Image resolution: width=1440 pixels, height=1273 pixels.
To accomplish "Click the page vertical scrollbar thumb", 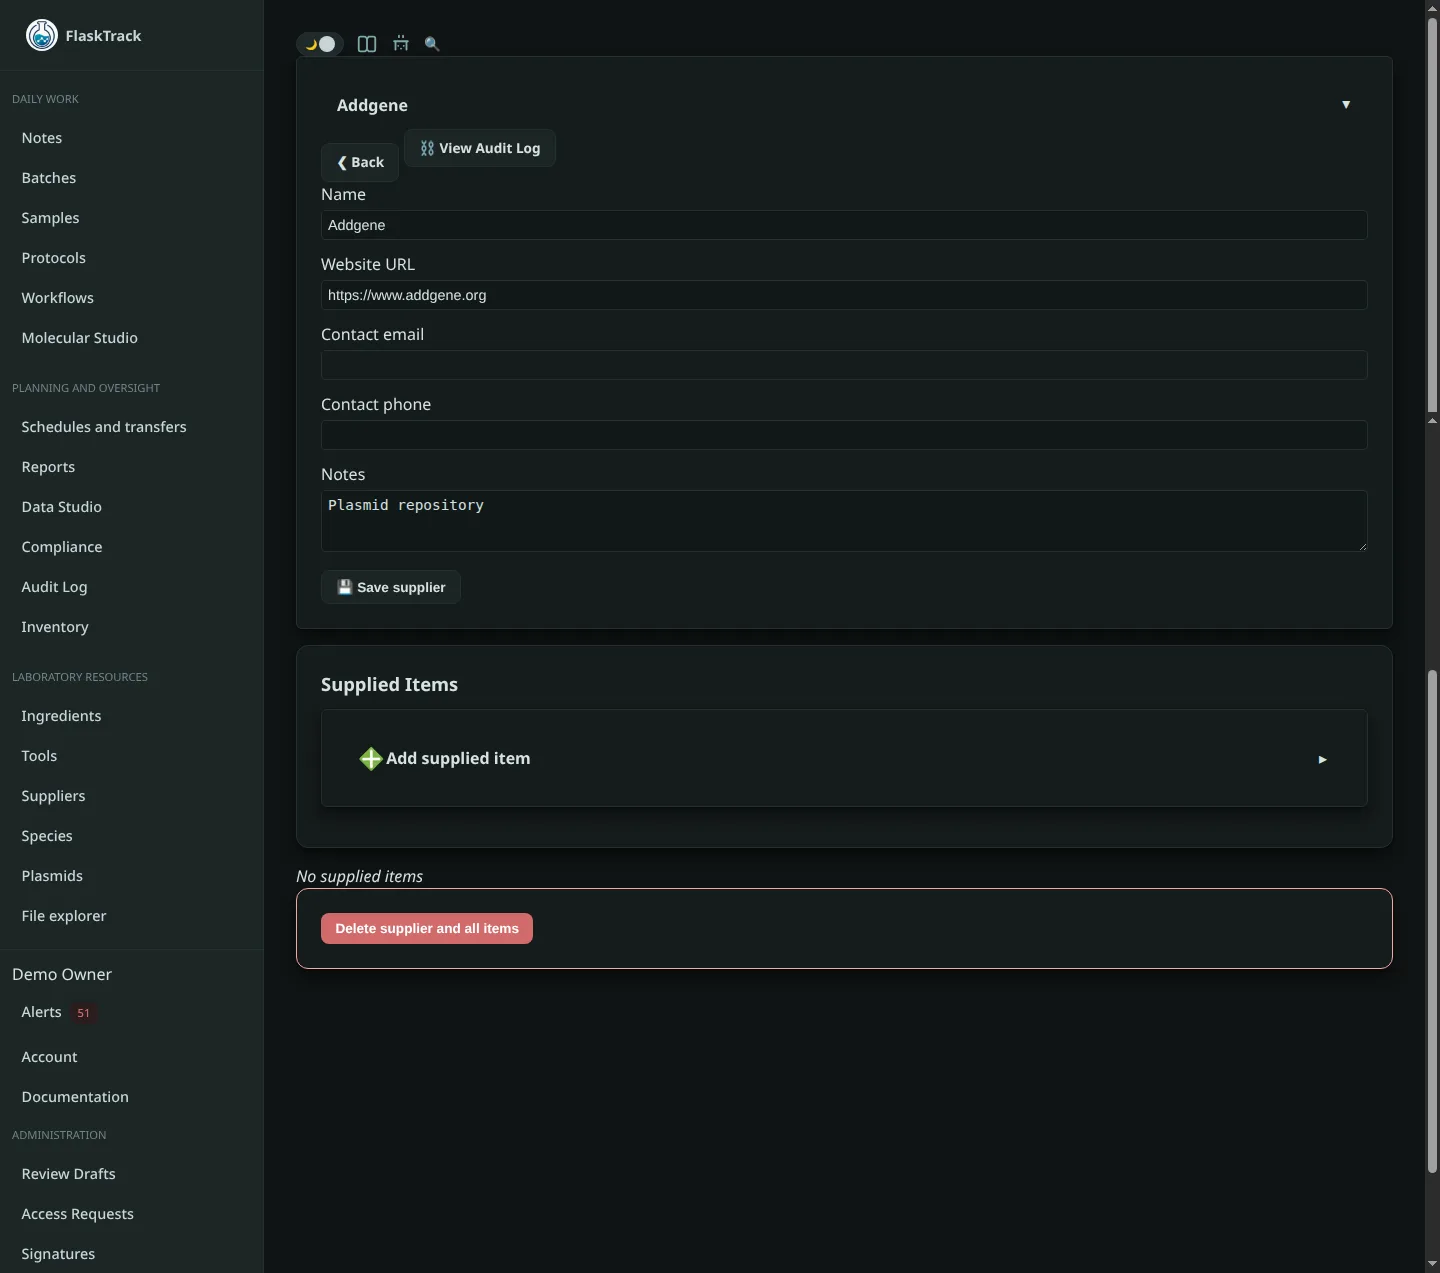I will [1432, 215].
